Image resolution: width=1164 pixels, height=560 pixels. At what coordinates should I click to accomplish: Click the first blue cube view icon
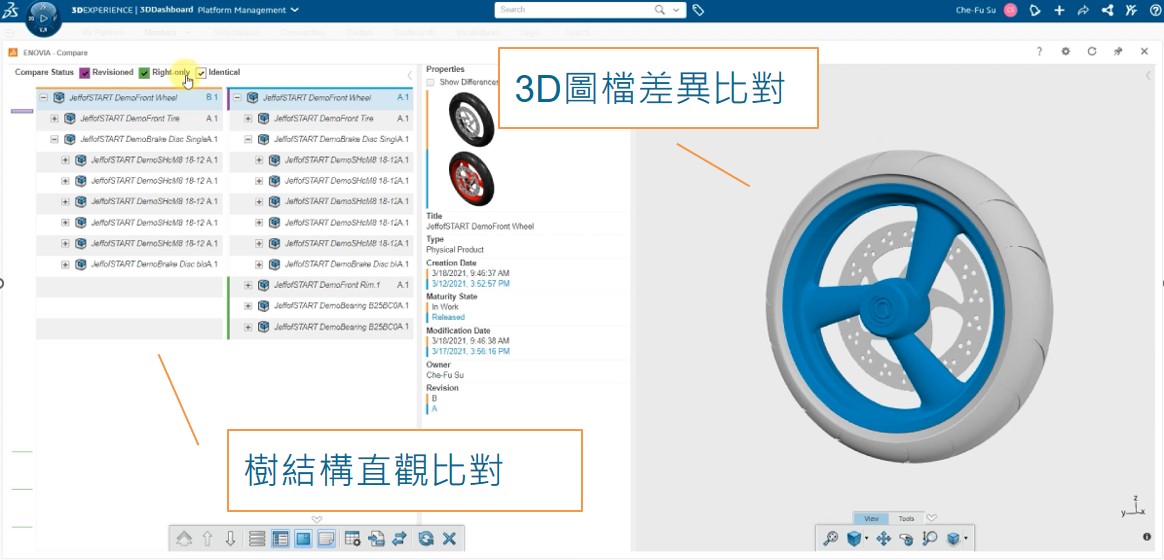pos(854,538)
